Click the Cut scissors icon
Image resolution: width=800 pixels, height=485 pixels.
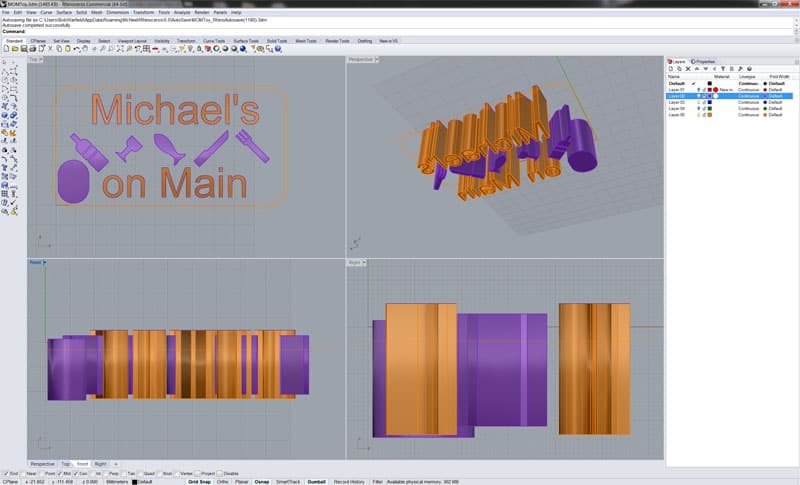point(50,48)
